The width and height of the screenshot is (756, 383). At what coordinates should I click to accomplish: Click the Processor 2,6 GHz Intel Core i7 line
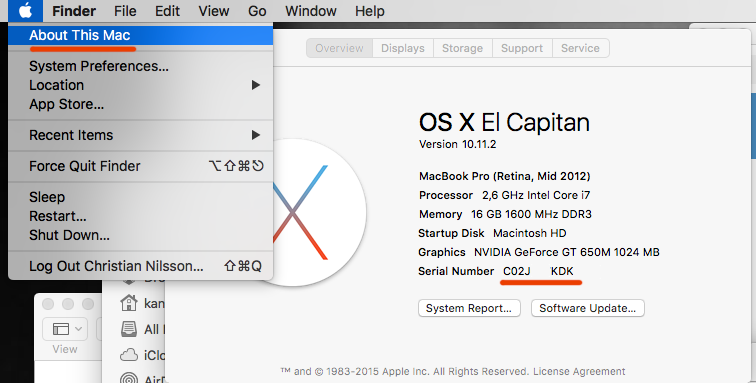coord(504,195)
